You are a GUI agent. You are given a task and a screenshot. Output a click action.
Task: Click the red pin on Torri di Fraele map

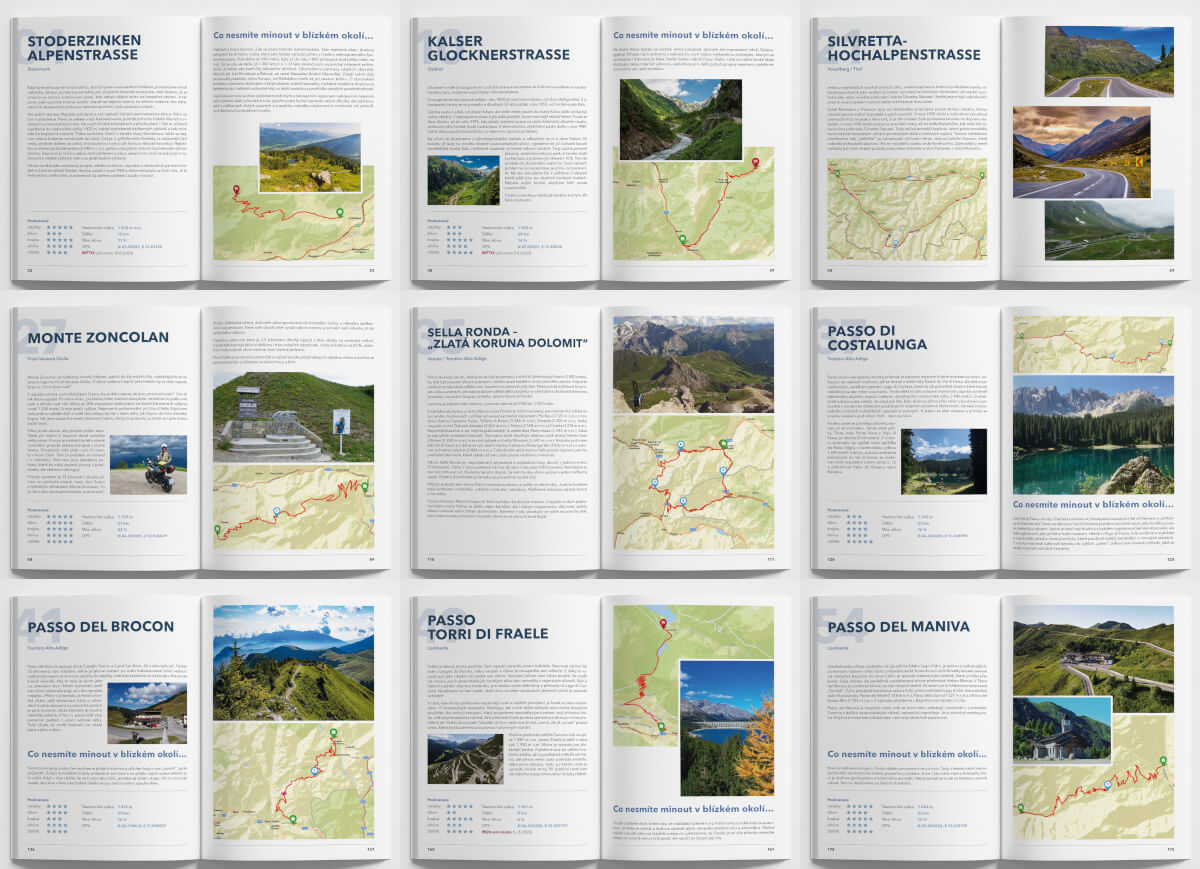click(x=662, y=624)
